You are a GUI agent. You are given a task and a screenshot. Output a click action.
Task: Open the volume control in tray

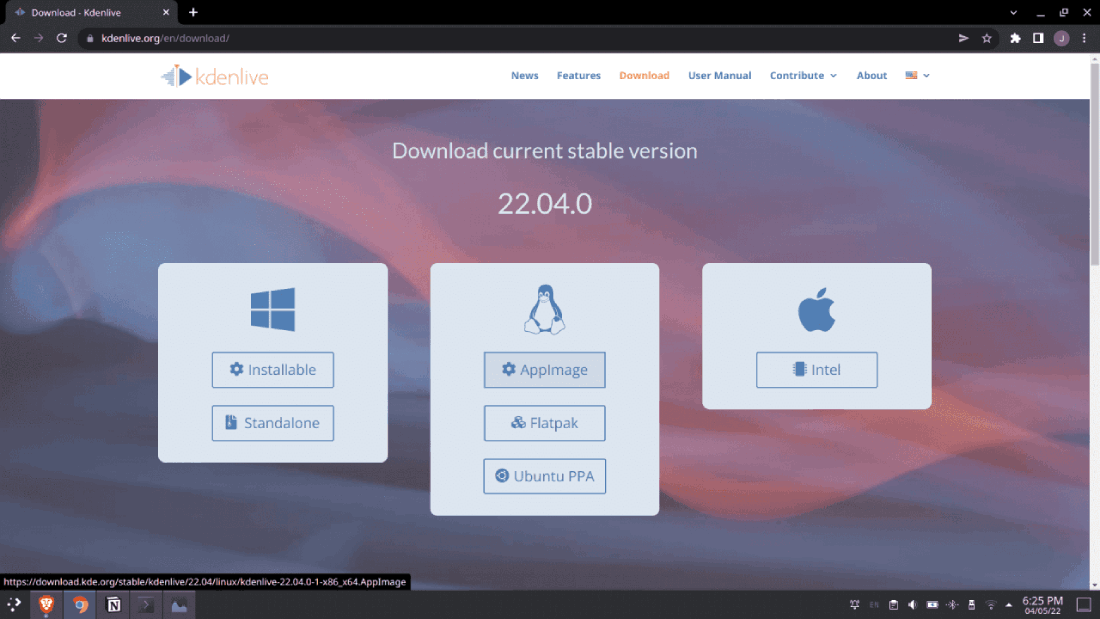913,604
